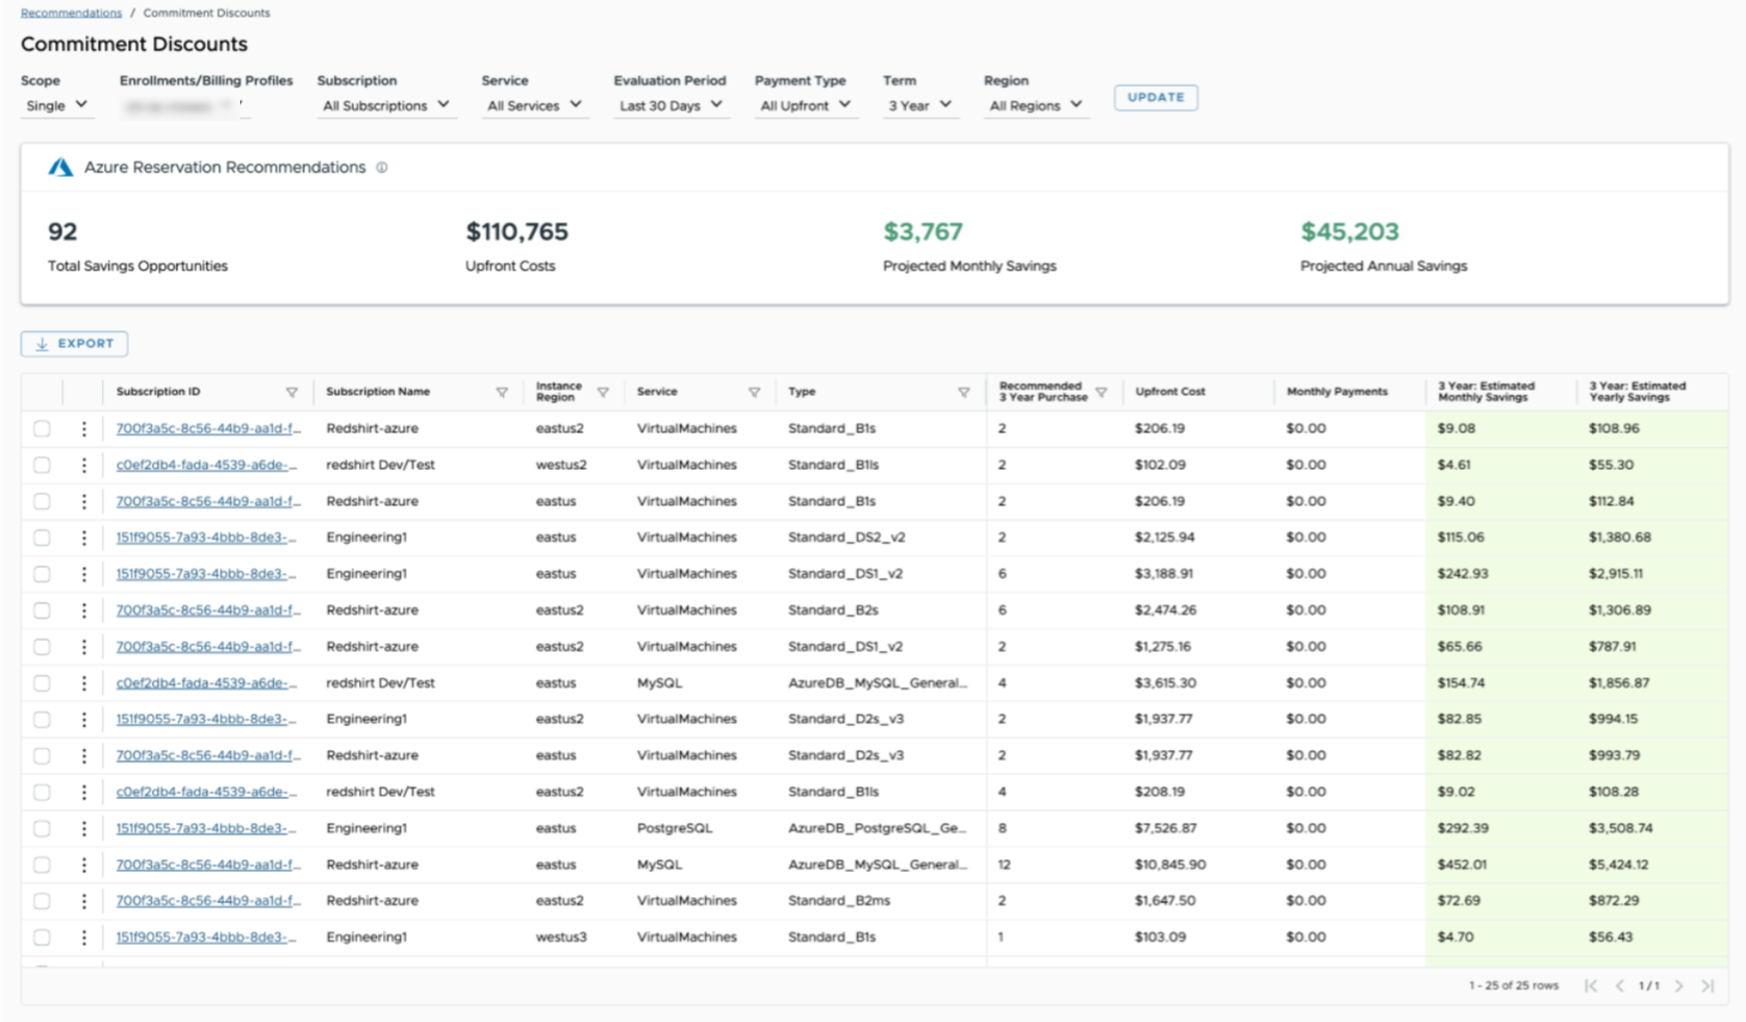
Task: Select checkbox for westus3 Standard_B1s row
Action: 42,937
